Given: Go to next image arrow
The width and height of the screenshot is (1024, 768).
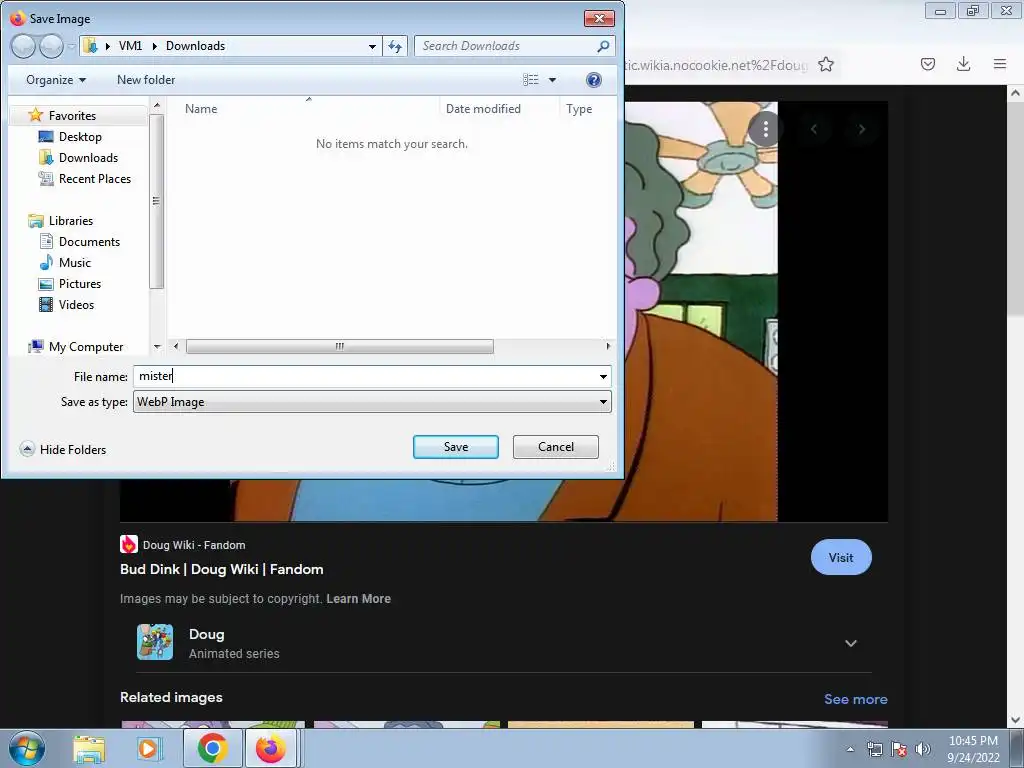Looking at the screenshot, I should click(862, 129).
